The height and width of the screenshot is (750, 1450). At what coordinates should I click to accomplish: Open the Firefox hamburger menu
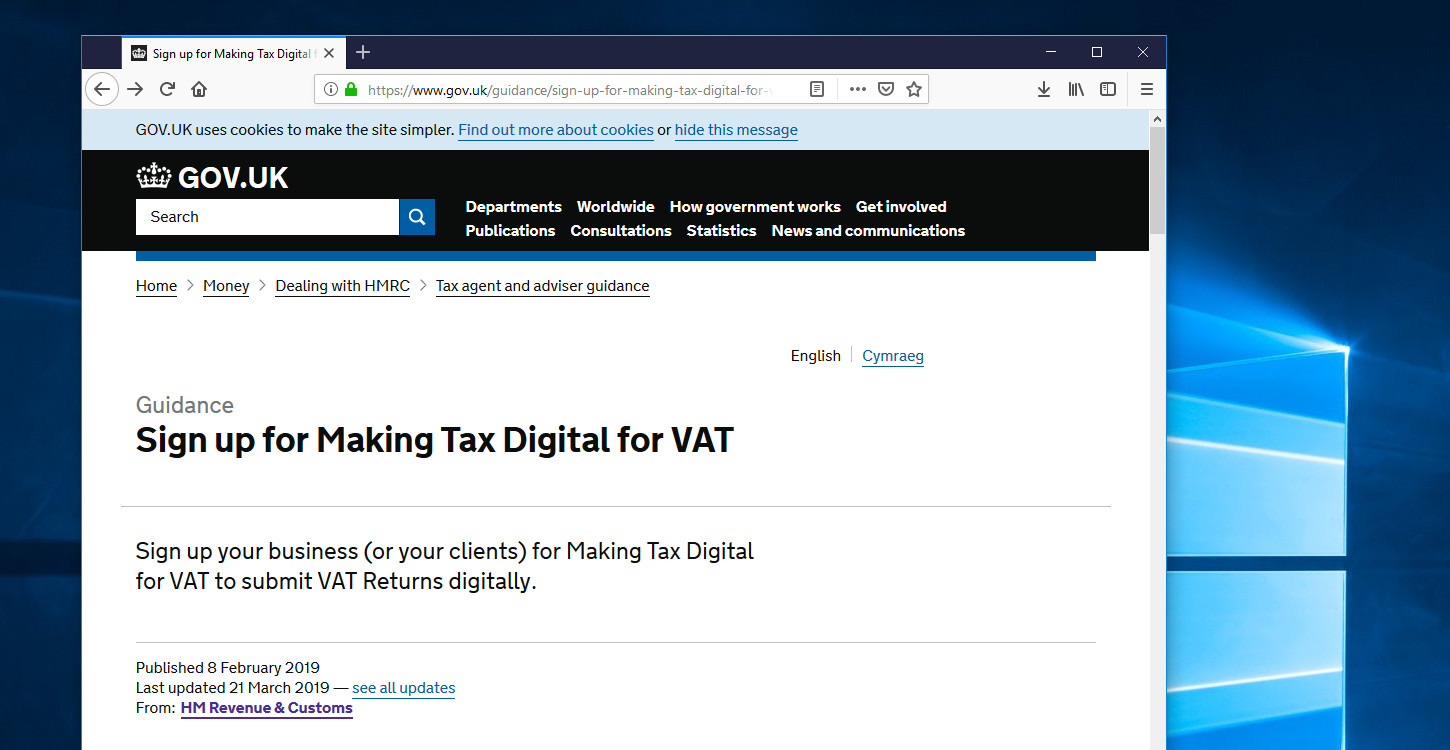tap(1147, 89)
